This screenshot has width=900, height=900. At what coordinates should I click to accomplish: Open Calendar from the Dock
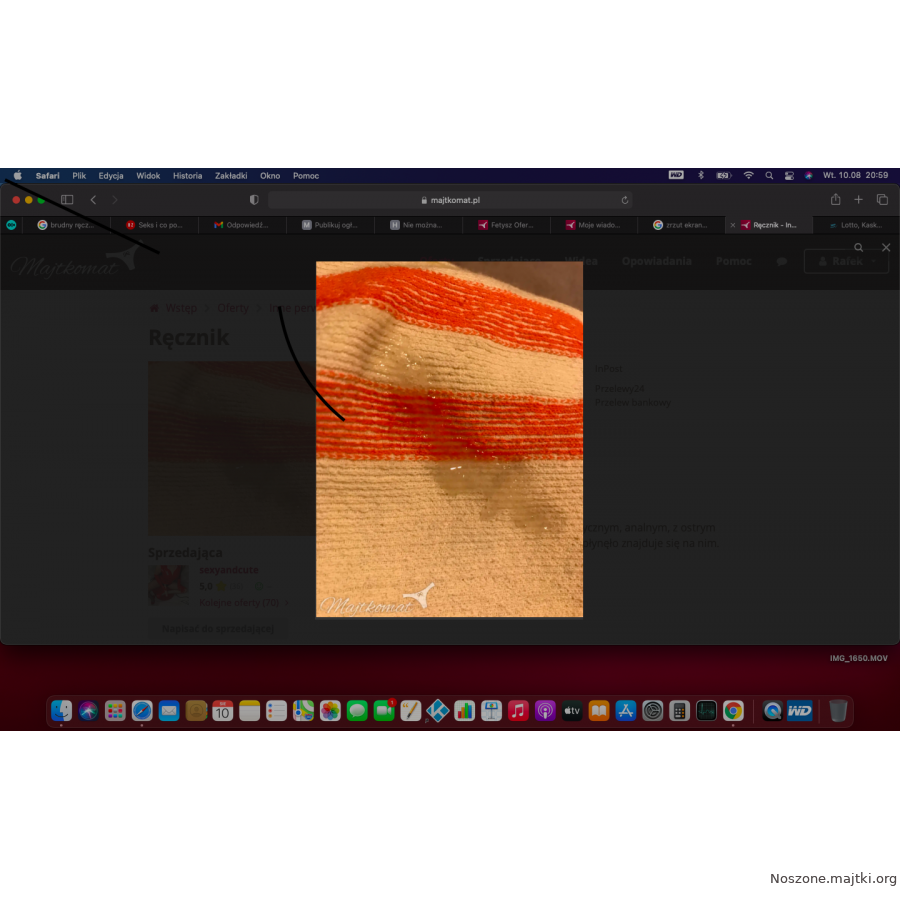click(x=223, y=711)
